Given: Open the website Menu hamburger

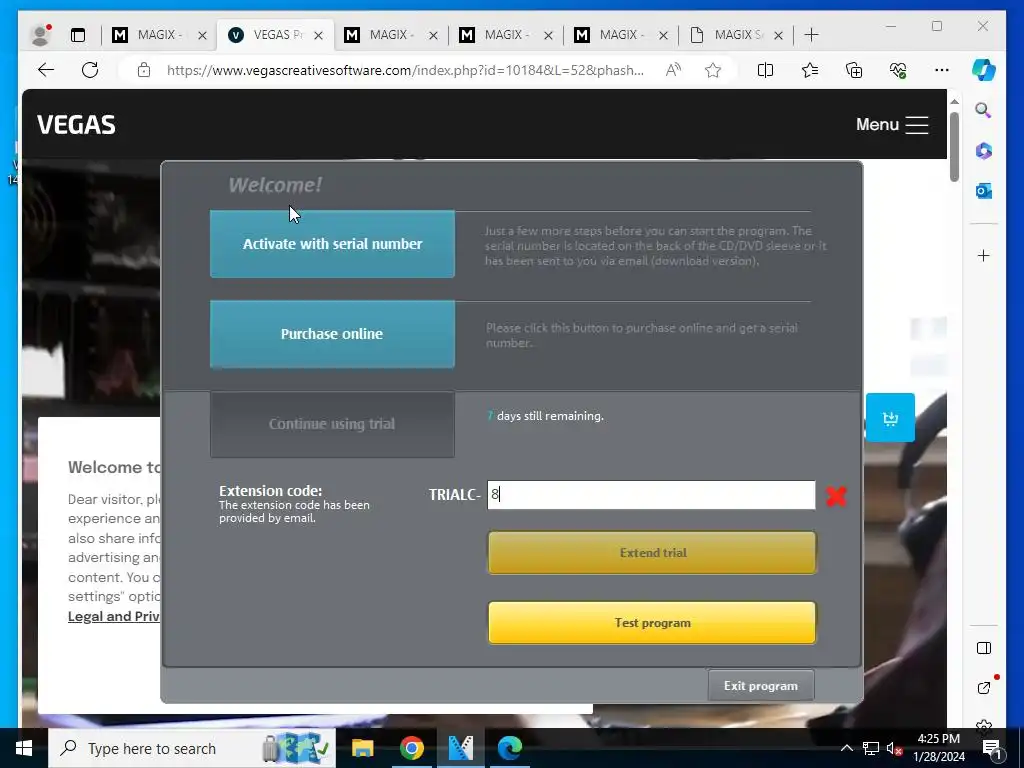Looking at the screenshot, I should coord(892,125).
